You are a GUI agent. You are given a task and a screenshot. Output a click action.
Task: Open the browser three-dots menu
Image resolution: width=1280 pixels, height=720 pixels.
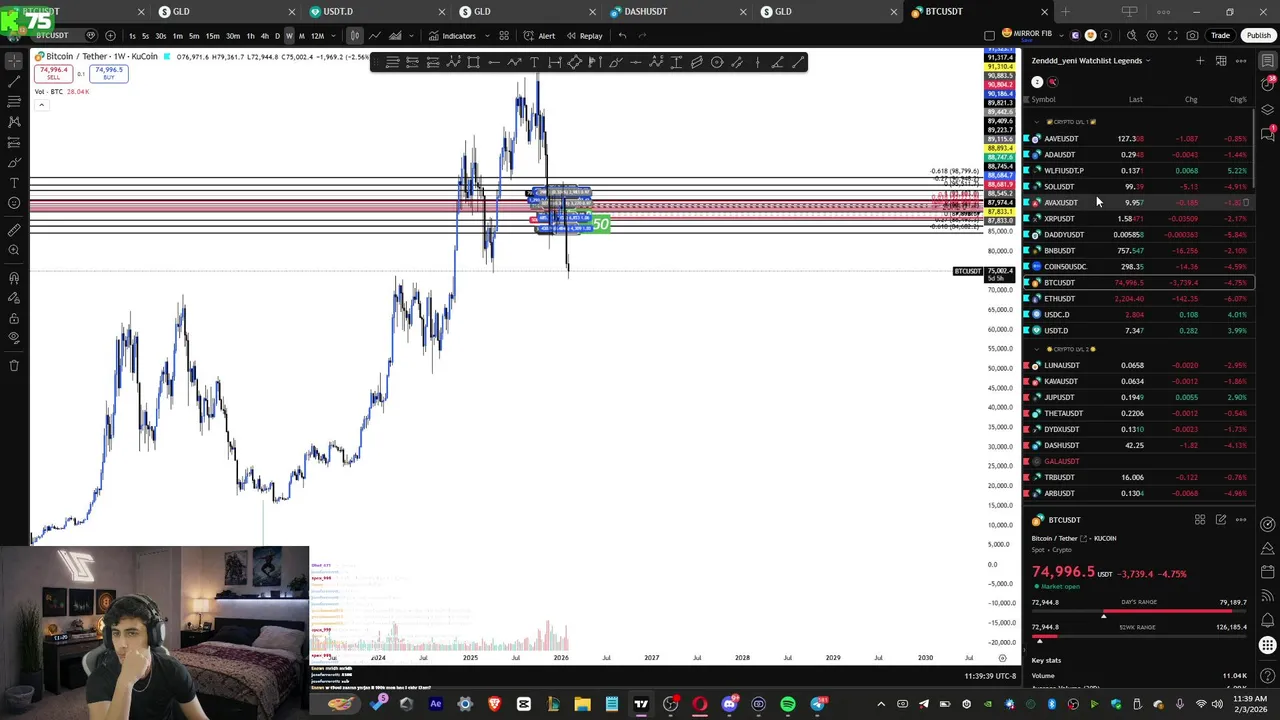tap(1163, 11)
